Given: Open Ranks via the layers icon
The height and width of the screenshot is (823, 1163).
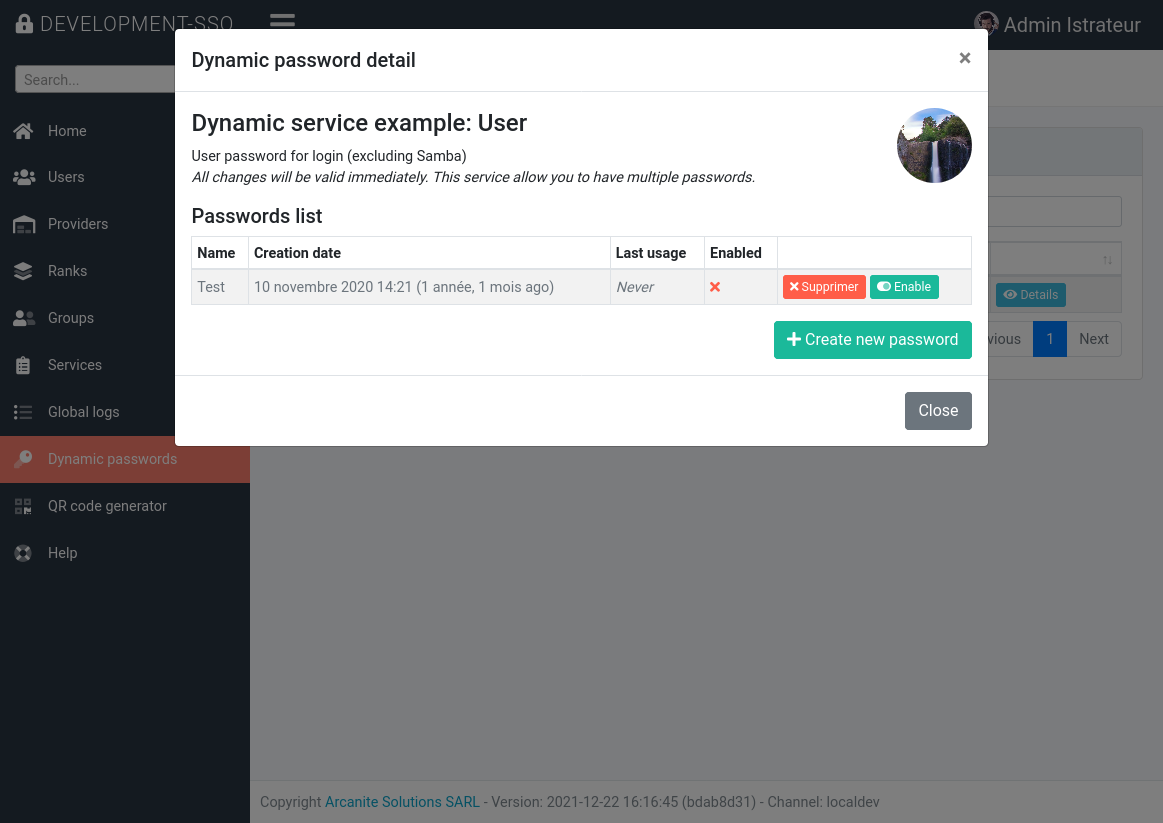Looking at the screenshot, I should tap(23, 271).
